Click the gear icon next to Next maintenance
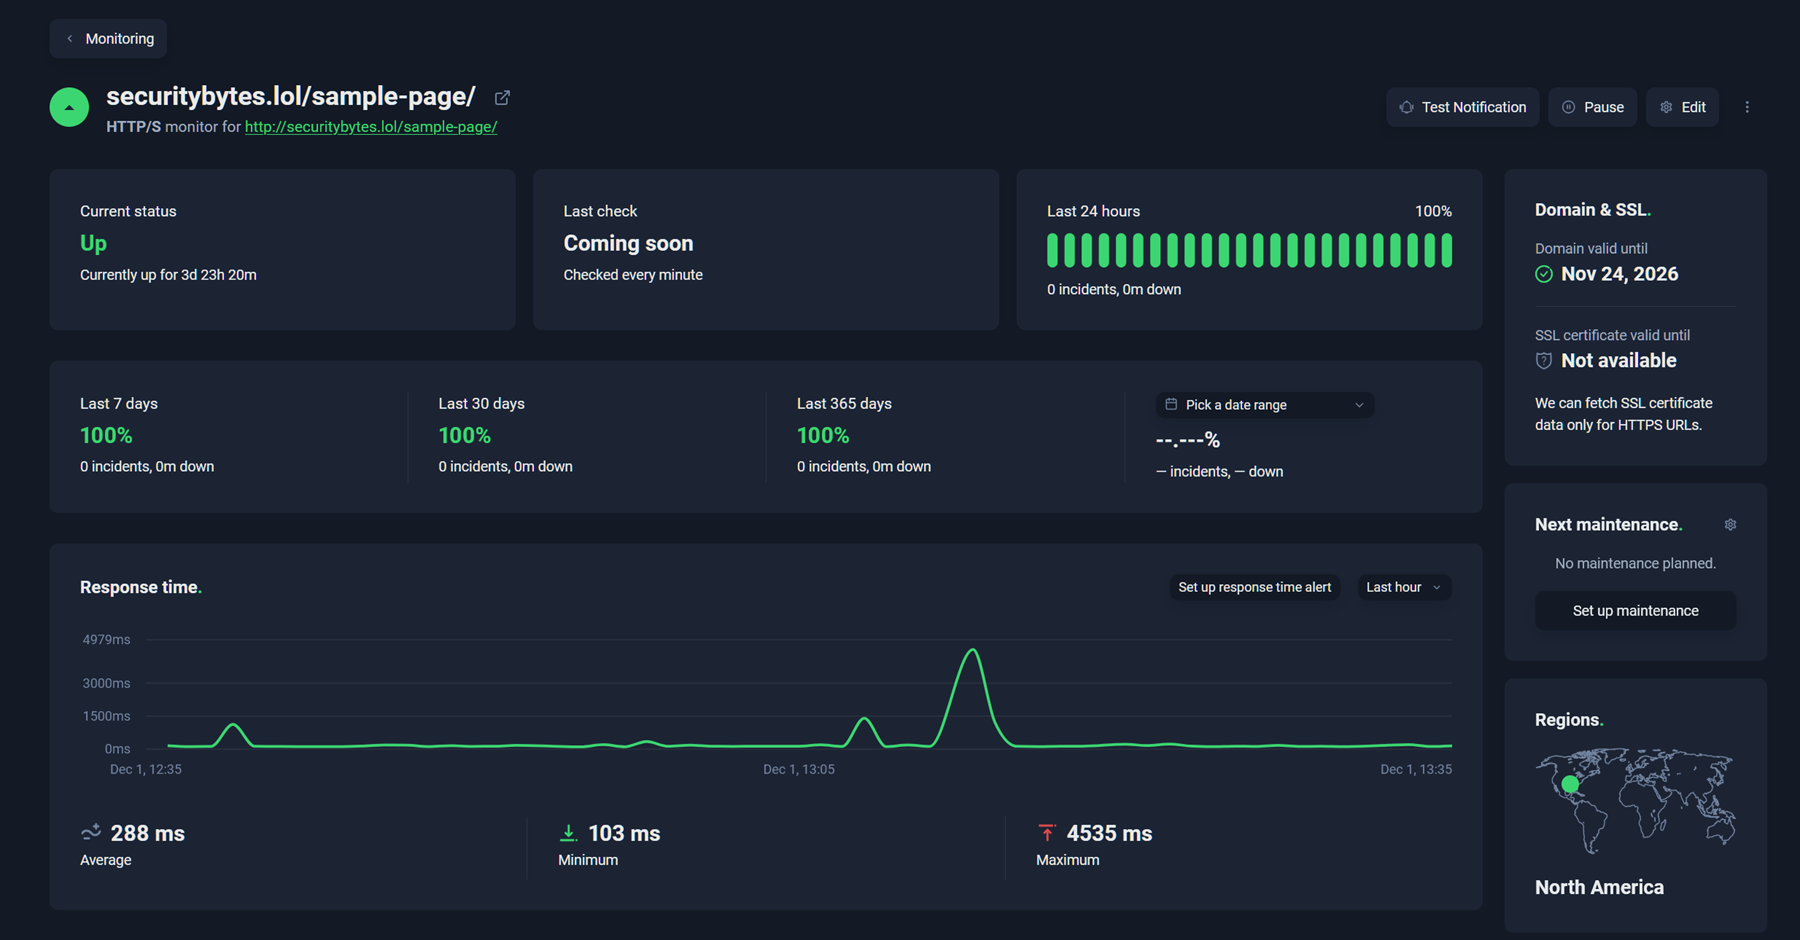 (x=1730, y=524)
